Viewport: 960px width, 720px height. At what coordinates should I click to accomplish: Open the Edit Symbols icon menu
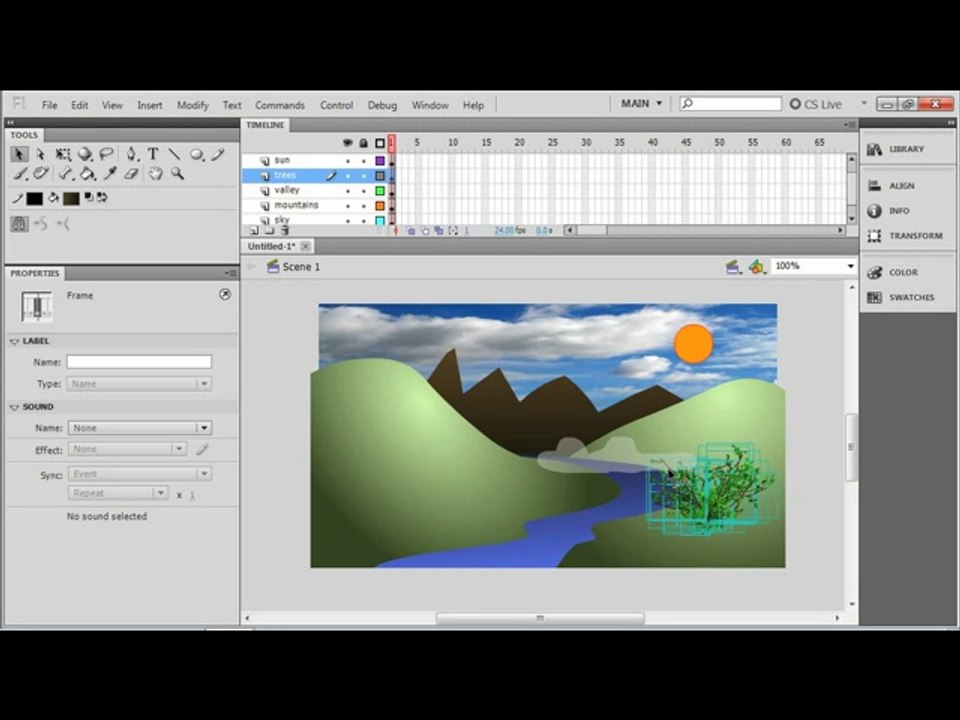(x=757, y=267)
